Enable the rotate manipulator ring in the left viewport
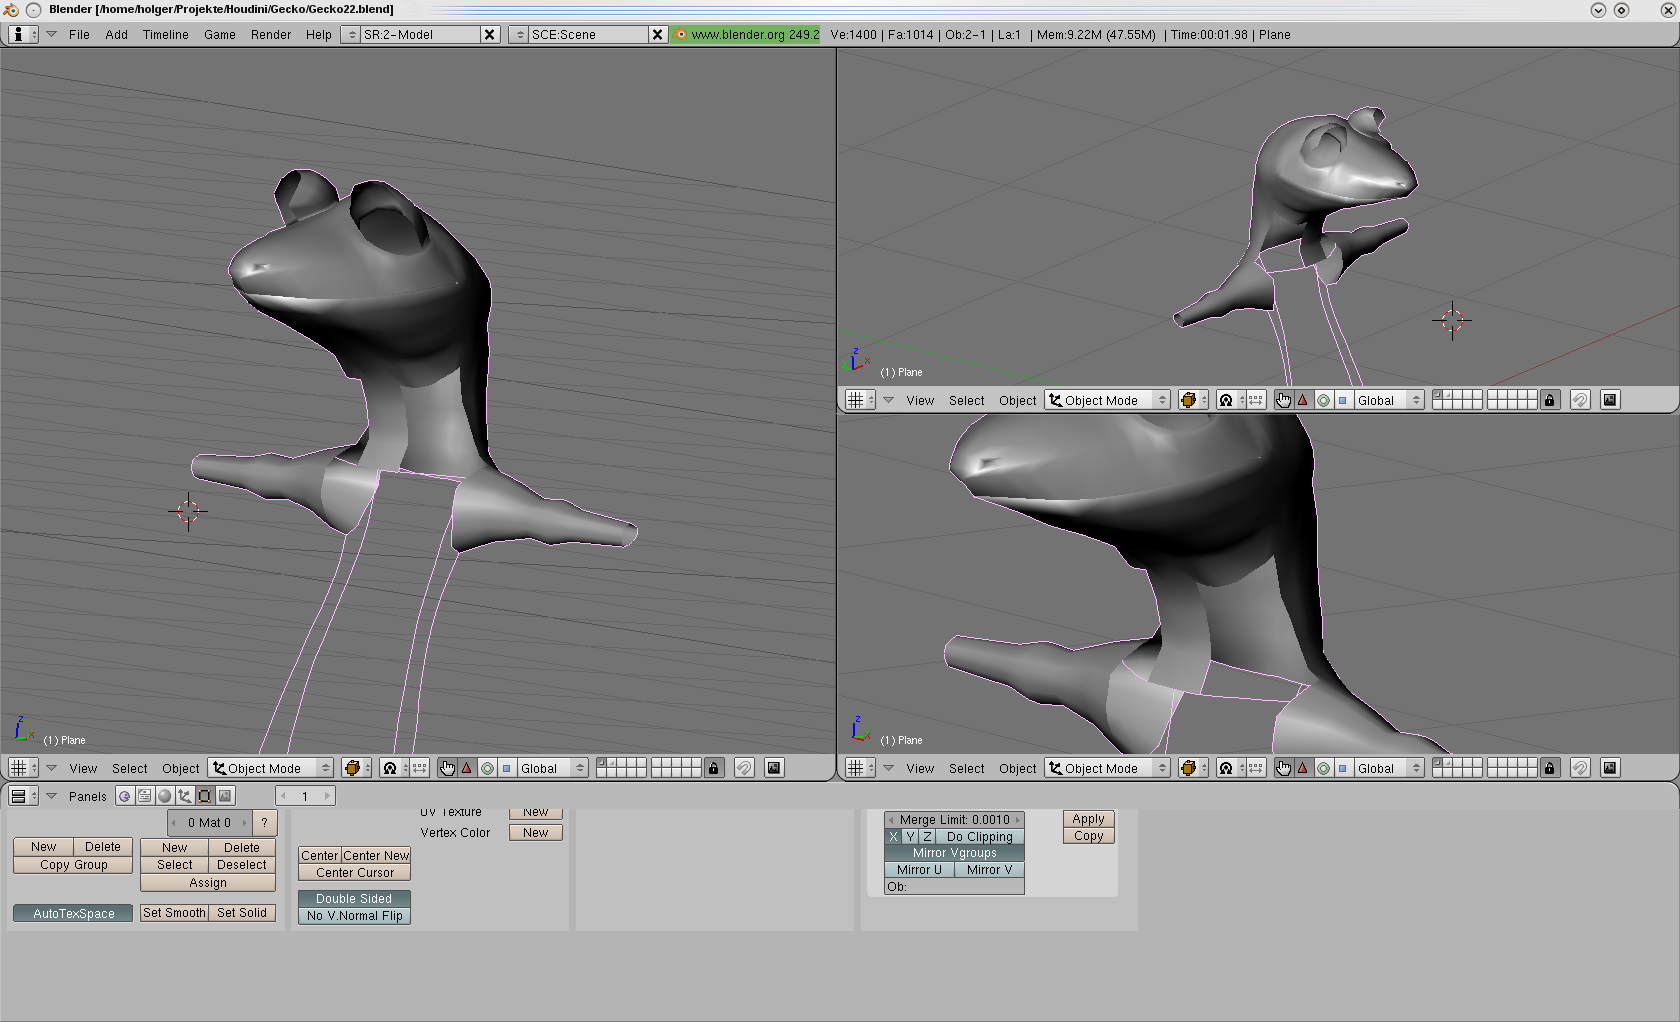The image size is (1680, 1022). click(x=487, y=768)
